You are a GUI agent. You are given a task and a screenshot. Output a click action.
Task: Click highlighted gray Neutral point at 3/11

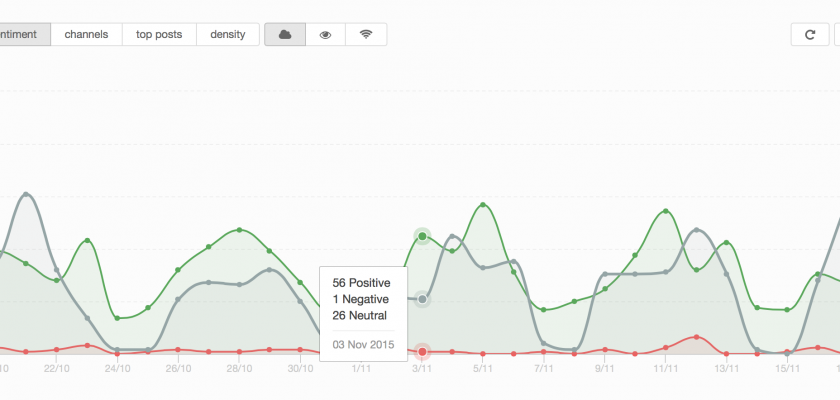[422, 299]
